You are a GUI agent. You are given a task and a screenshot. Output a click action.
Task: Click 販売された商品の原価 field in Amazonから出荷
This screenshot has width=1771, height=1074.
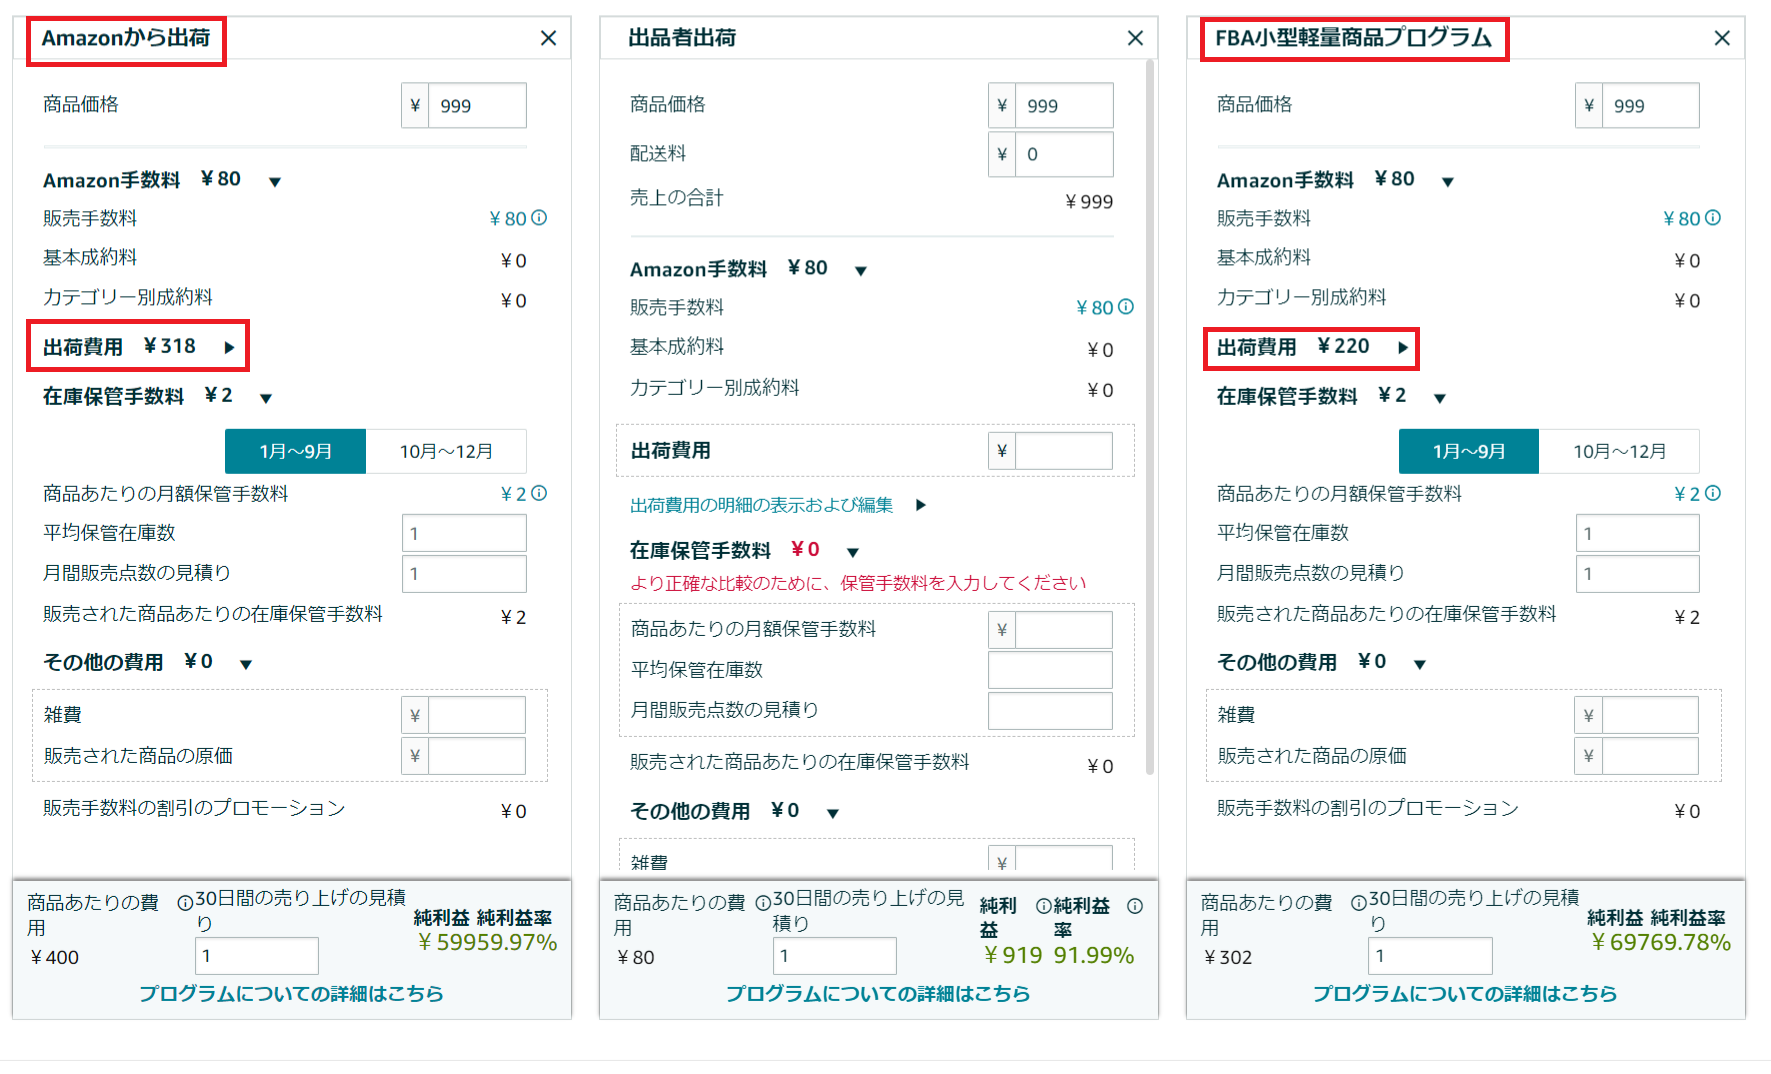(x=477, y=755)
